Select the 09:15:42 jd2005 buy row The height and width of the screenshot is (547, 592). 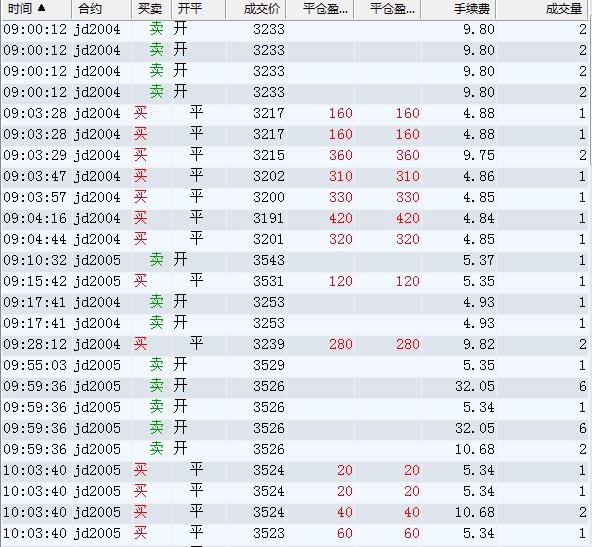(294, 282)
